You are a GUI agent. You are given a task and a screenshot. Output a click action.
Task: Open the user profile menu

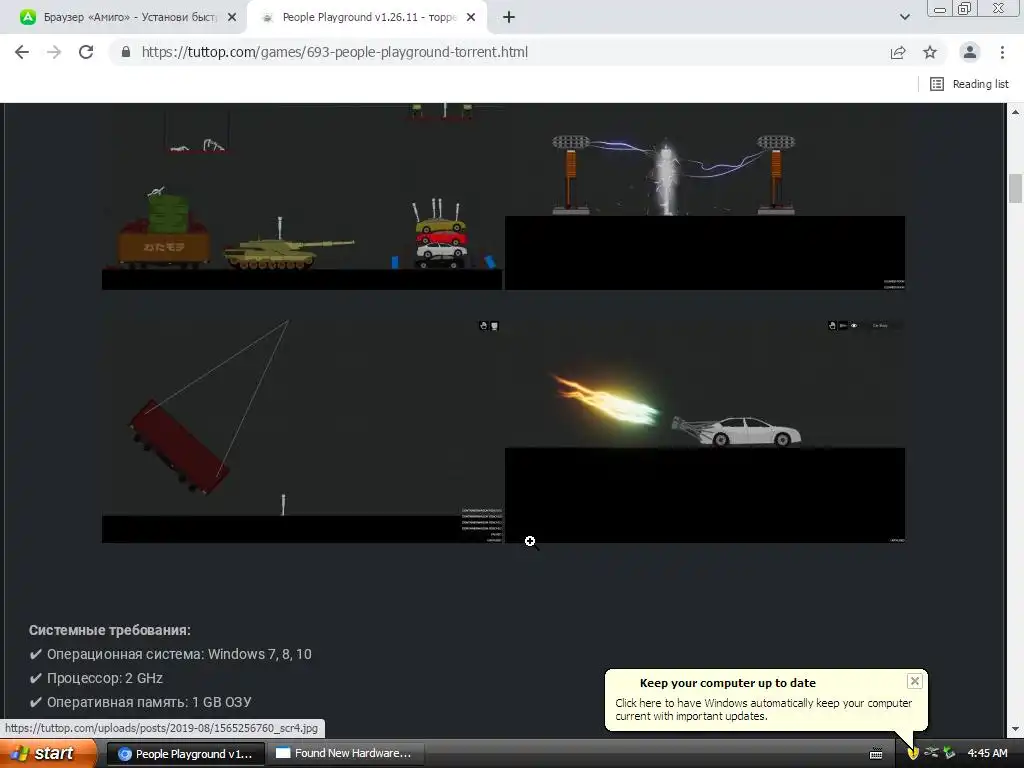click(970, 52)
